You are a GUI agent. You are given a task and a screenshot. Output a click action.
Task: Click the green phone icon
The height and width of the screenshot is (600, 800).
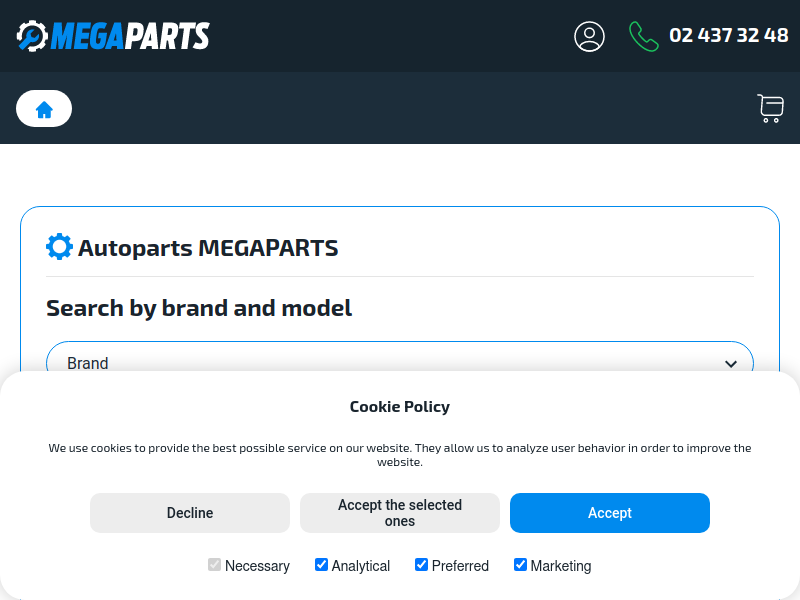pyautogui.click(x=643, y=36)
